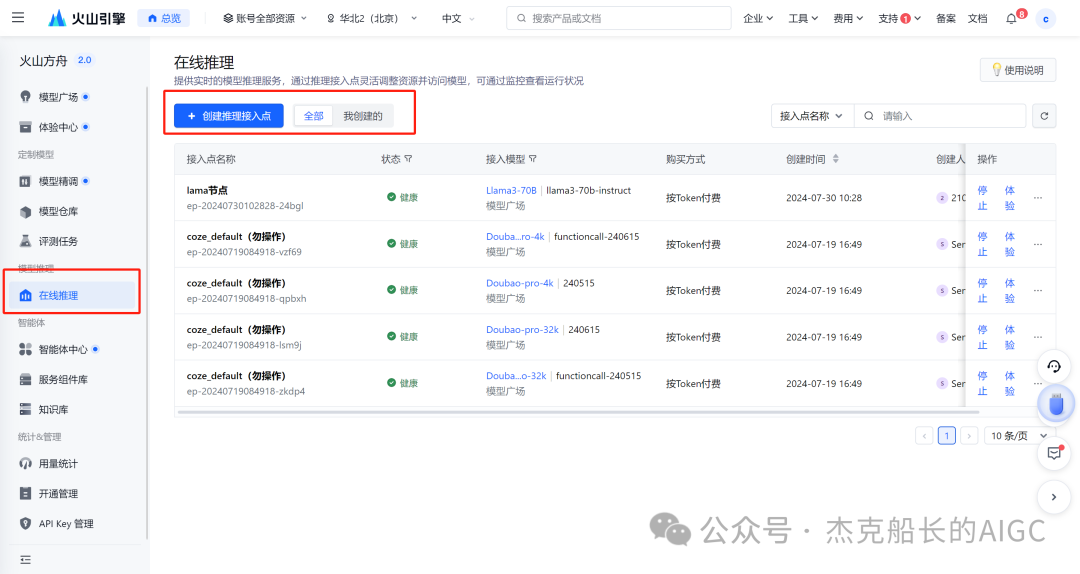1080x574 pixels.
Task: Click 体验 for ep-20240719084918-qpbxh row
Action: pos(1009,291)
